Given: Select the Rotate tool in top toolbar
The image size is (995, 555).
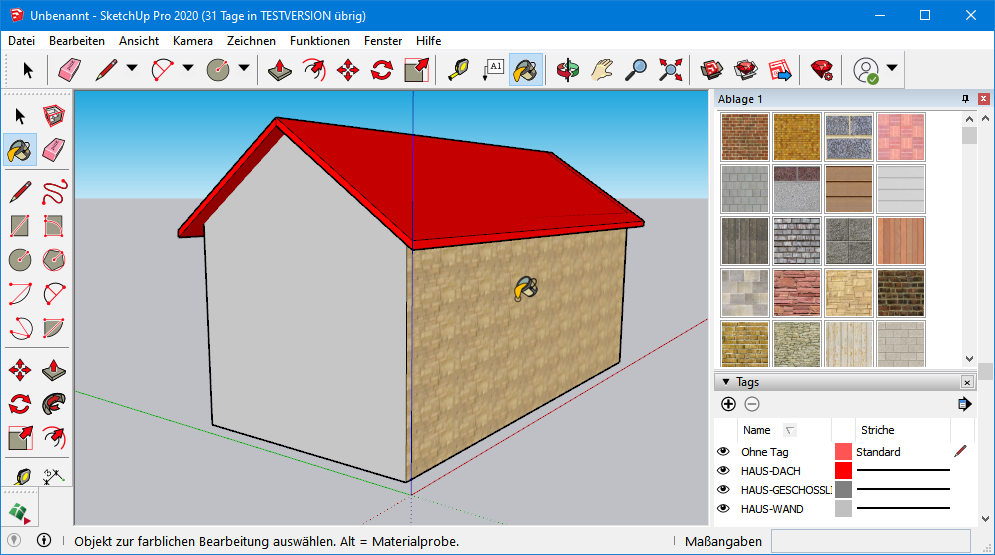Looking at the screenshot, I should tap(381, 70).
